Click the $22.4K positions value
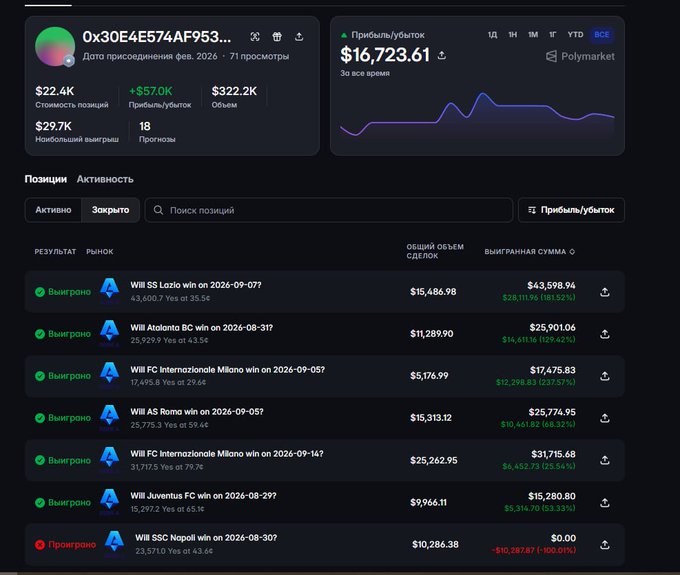 tap(55, 91)
